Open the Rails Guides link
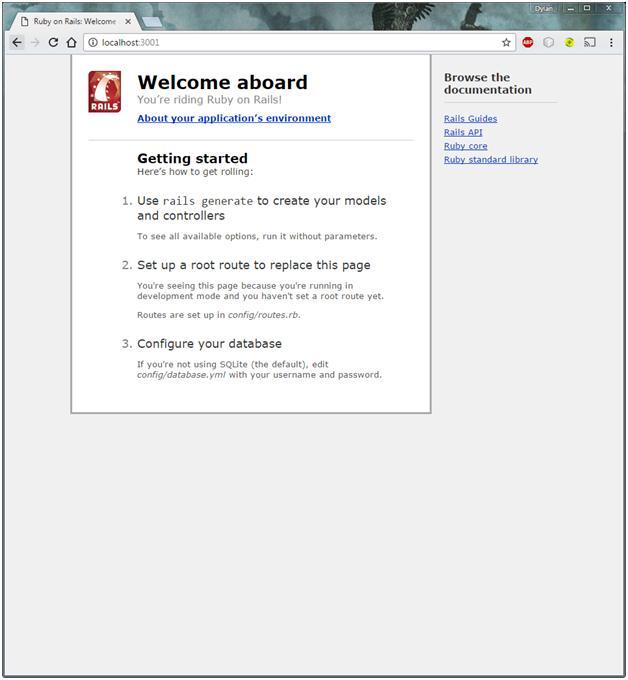This screenshot has height=680, width=628. coord(471,118)
